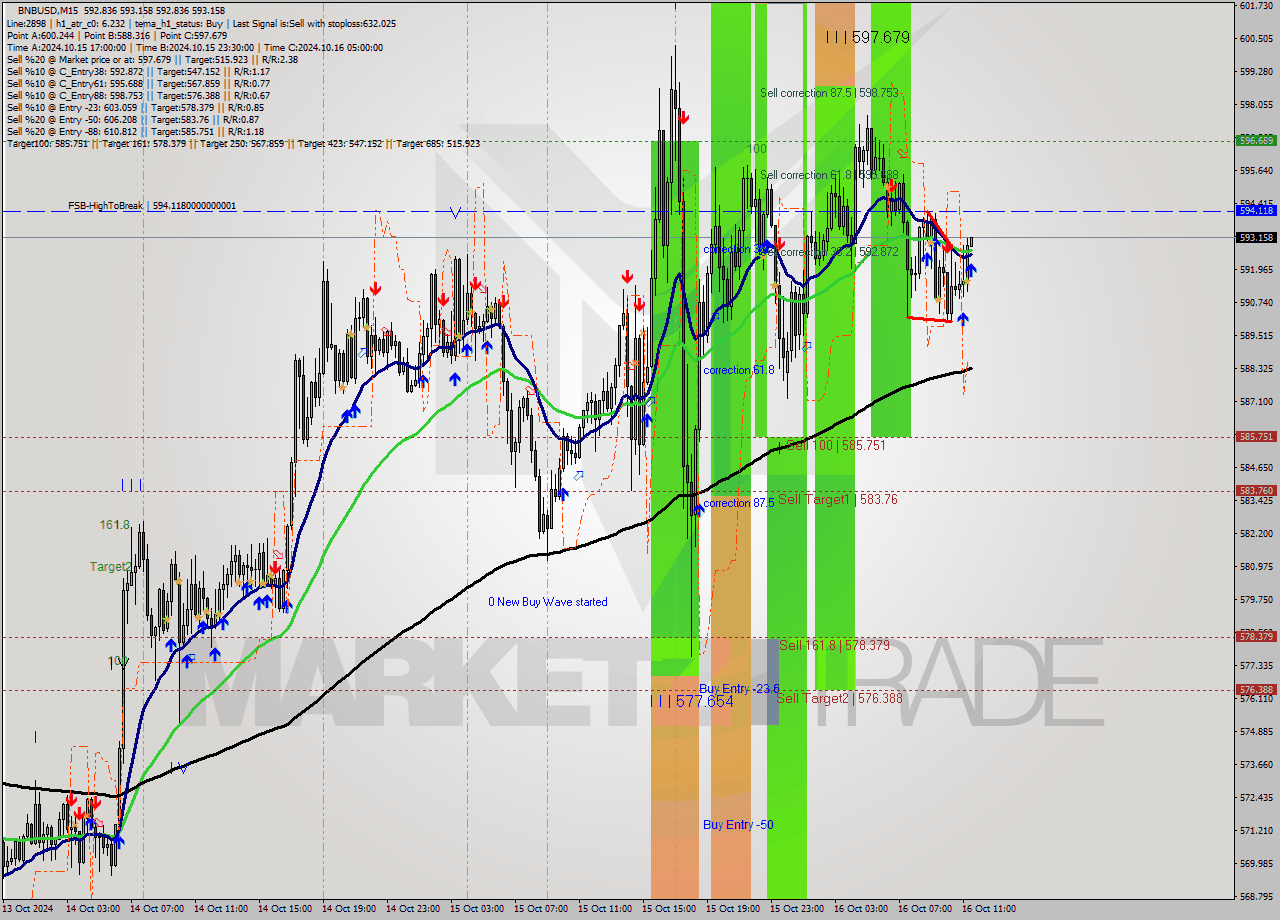The image size is (1280, 920).
Task: Click the '16 Oct 11:00' time axis label
Action: pos(989,908)
